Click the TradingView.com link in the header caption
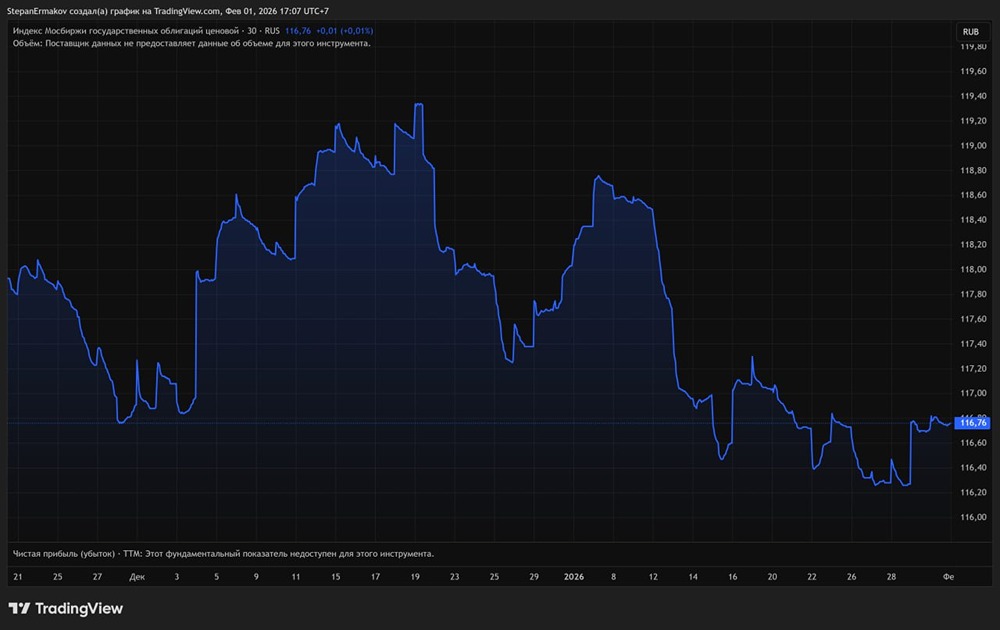The height and width of the screenshot is (630, 1000). pyautogui.click(x=188, y=11)
